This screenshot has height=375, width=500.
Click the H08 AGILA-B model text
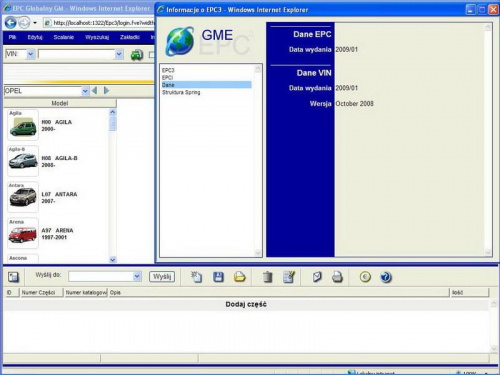(x=59, y=161)
